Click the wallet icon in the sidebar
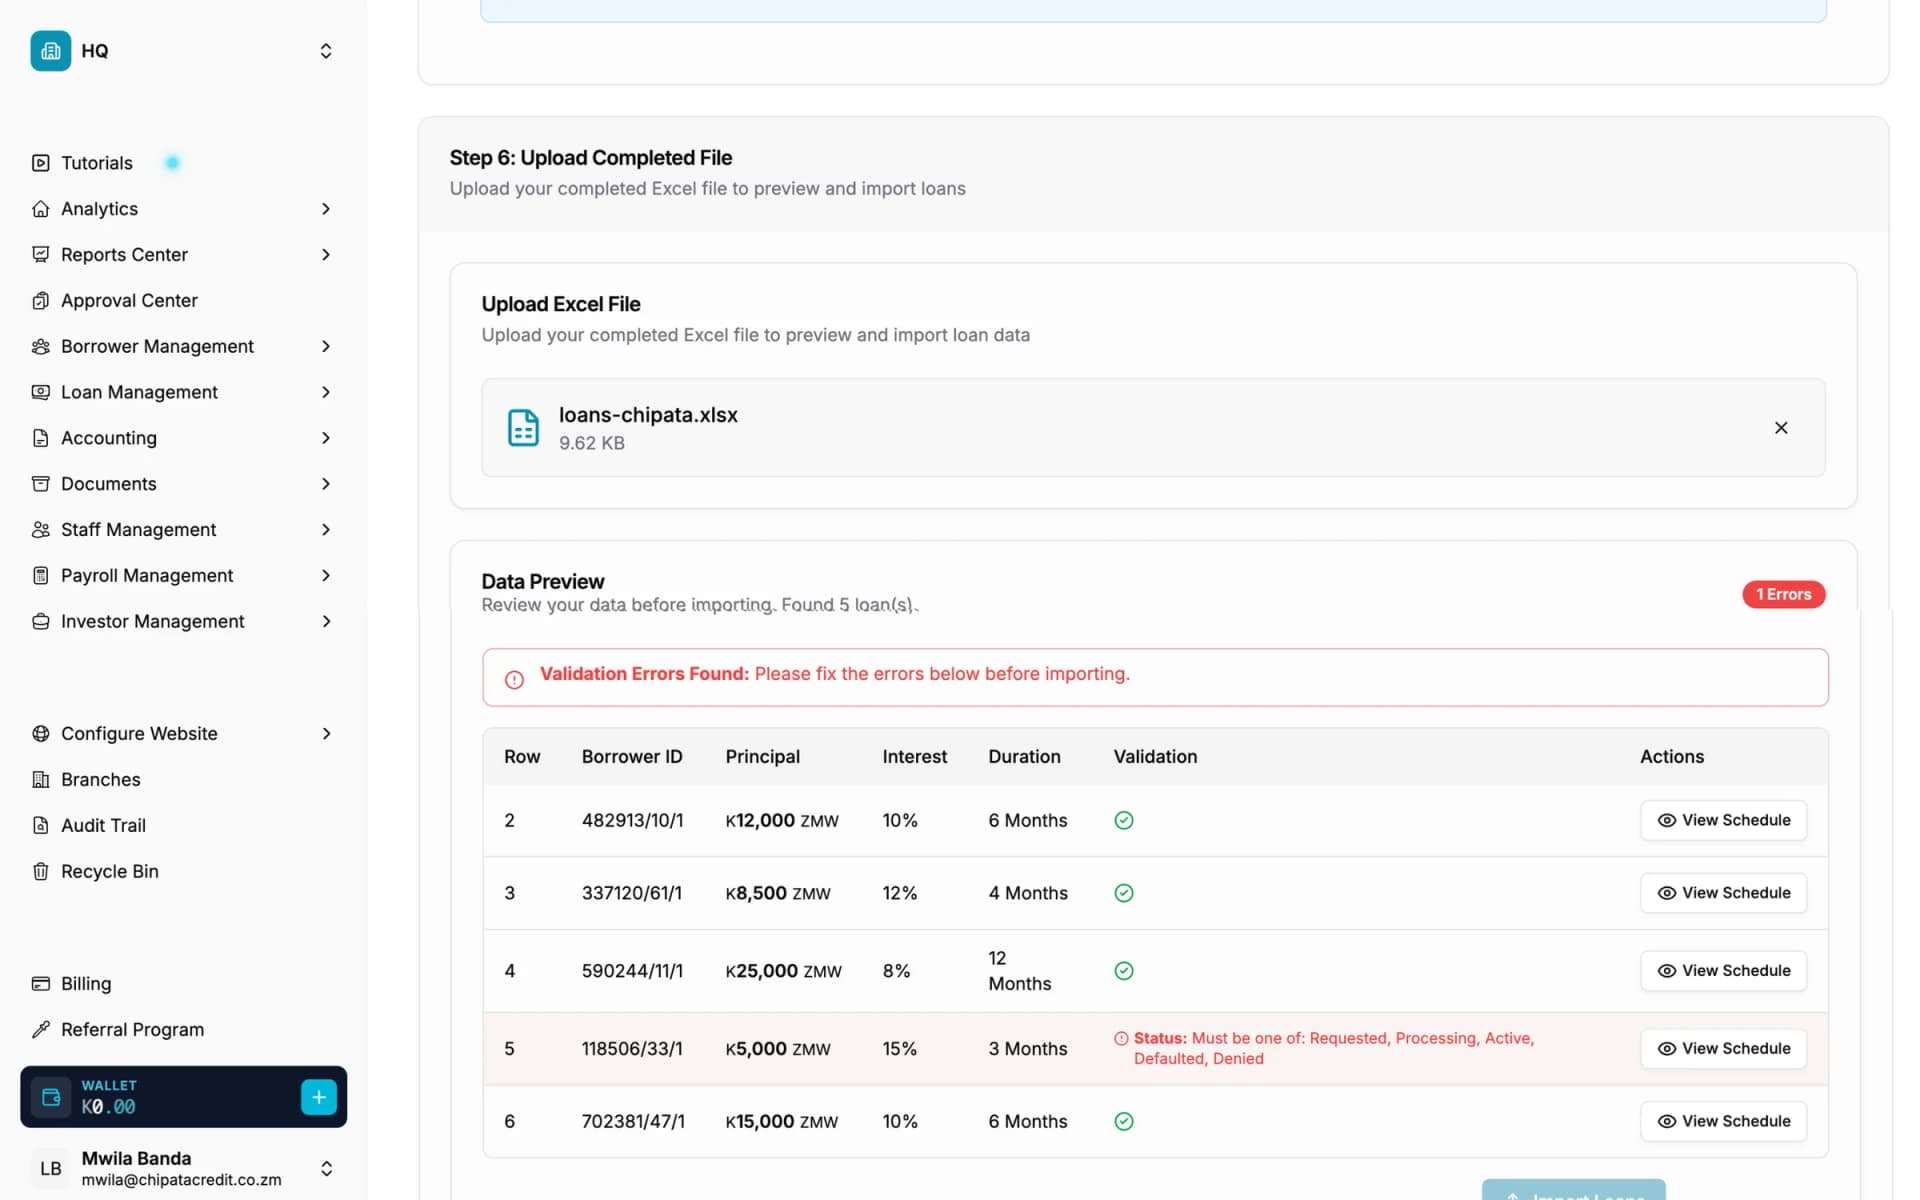1920x1200 pixels. (51, 1097)
